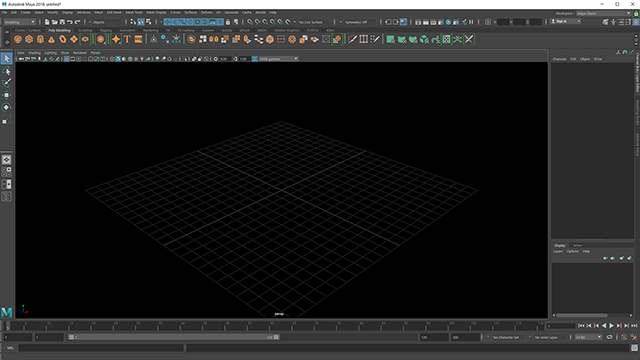Toggle snap to curves magnet
The image size is (640, 360).
(258, 22)
